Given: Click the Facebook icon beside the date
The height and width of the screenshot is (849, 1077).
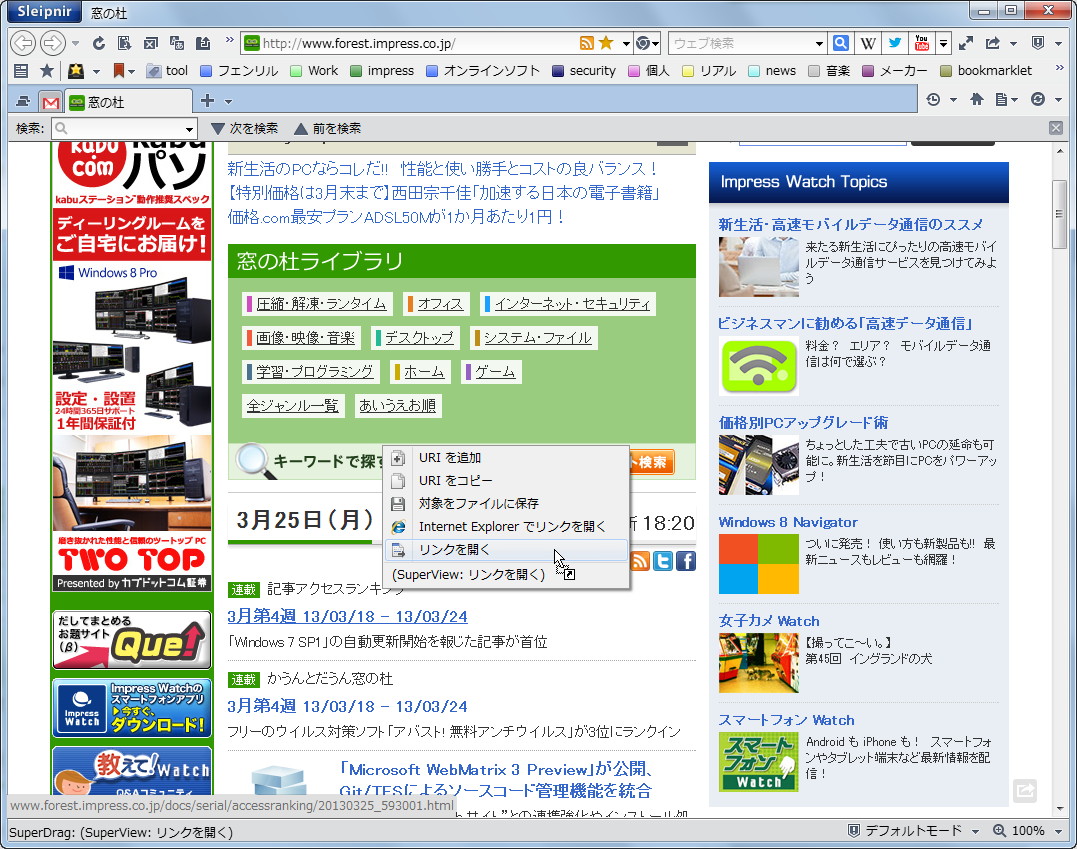Looking at the screenshot, I should click(685, 561).
